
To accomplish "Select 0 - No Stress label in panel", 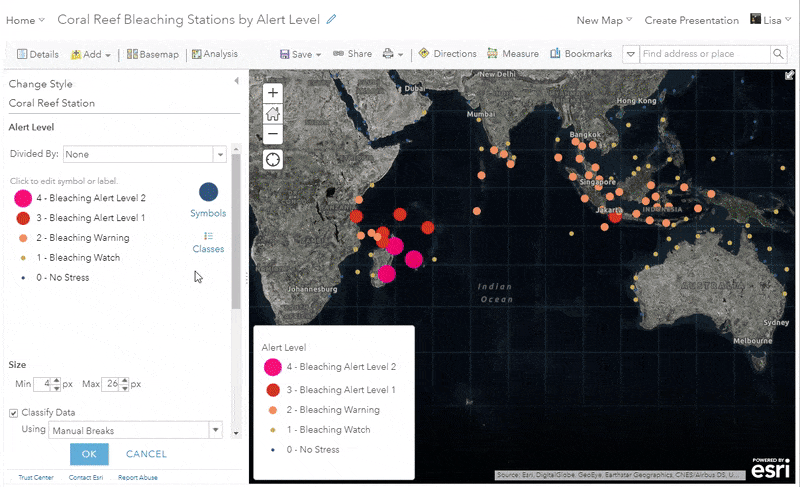I will click(63, 277).
